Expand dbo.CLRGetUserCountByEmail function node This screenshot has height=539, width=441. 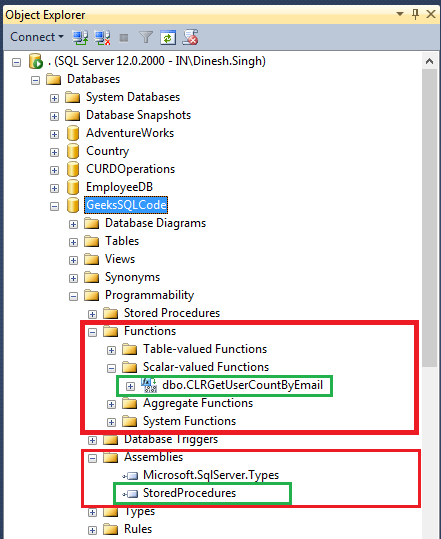130,387
